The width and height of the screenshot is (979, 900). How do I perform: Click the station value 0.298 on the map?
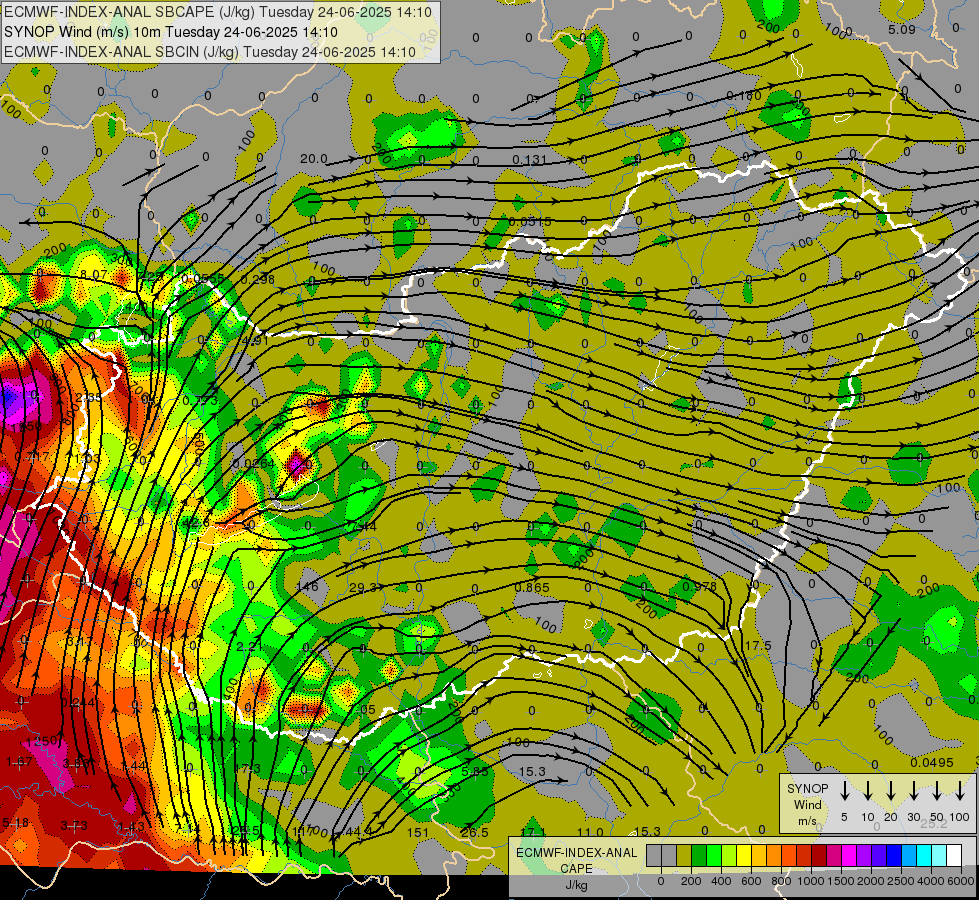point(257,279)
